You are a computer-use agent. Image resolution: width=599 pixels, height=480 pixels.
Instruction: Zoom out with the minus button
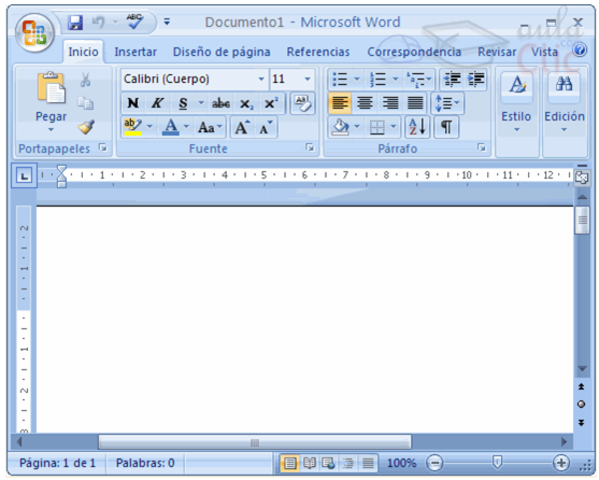pyautogui.click(x=434, y=463)
